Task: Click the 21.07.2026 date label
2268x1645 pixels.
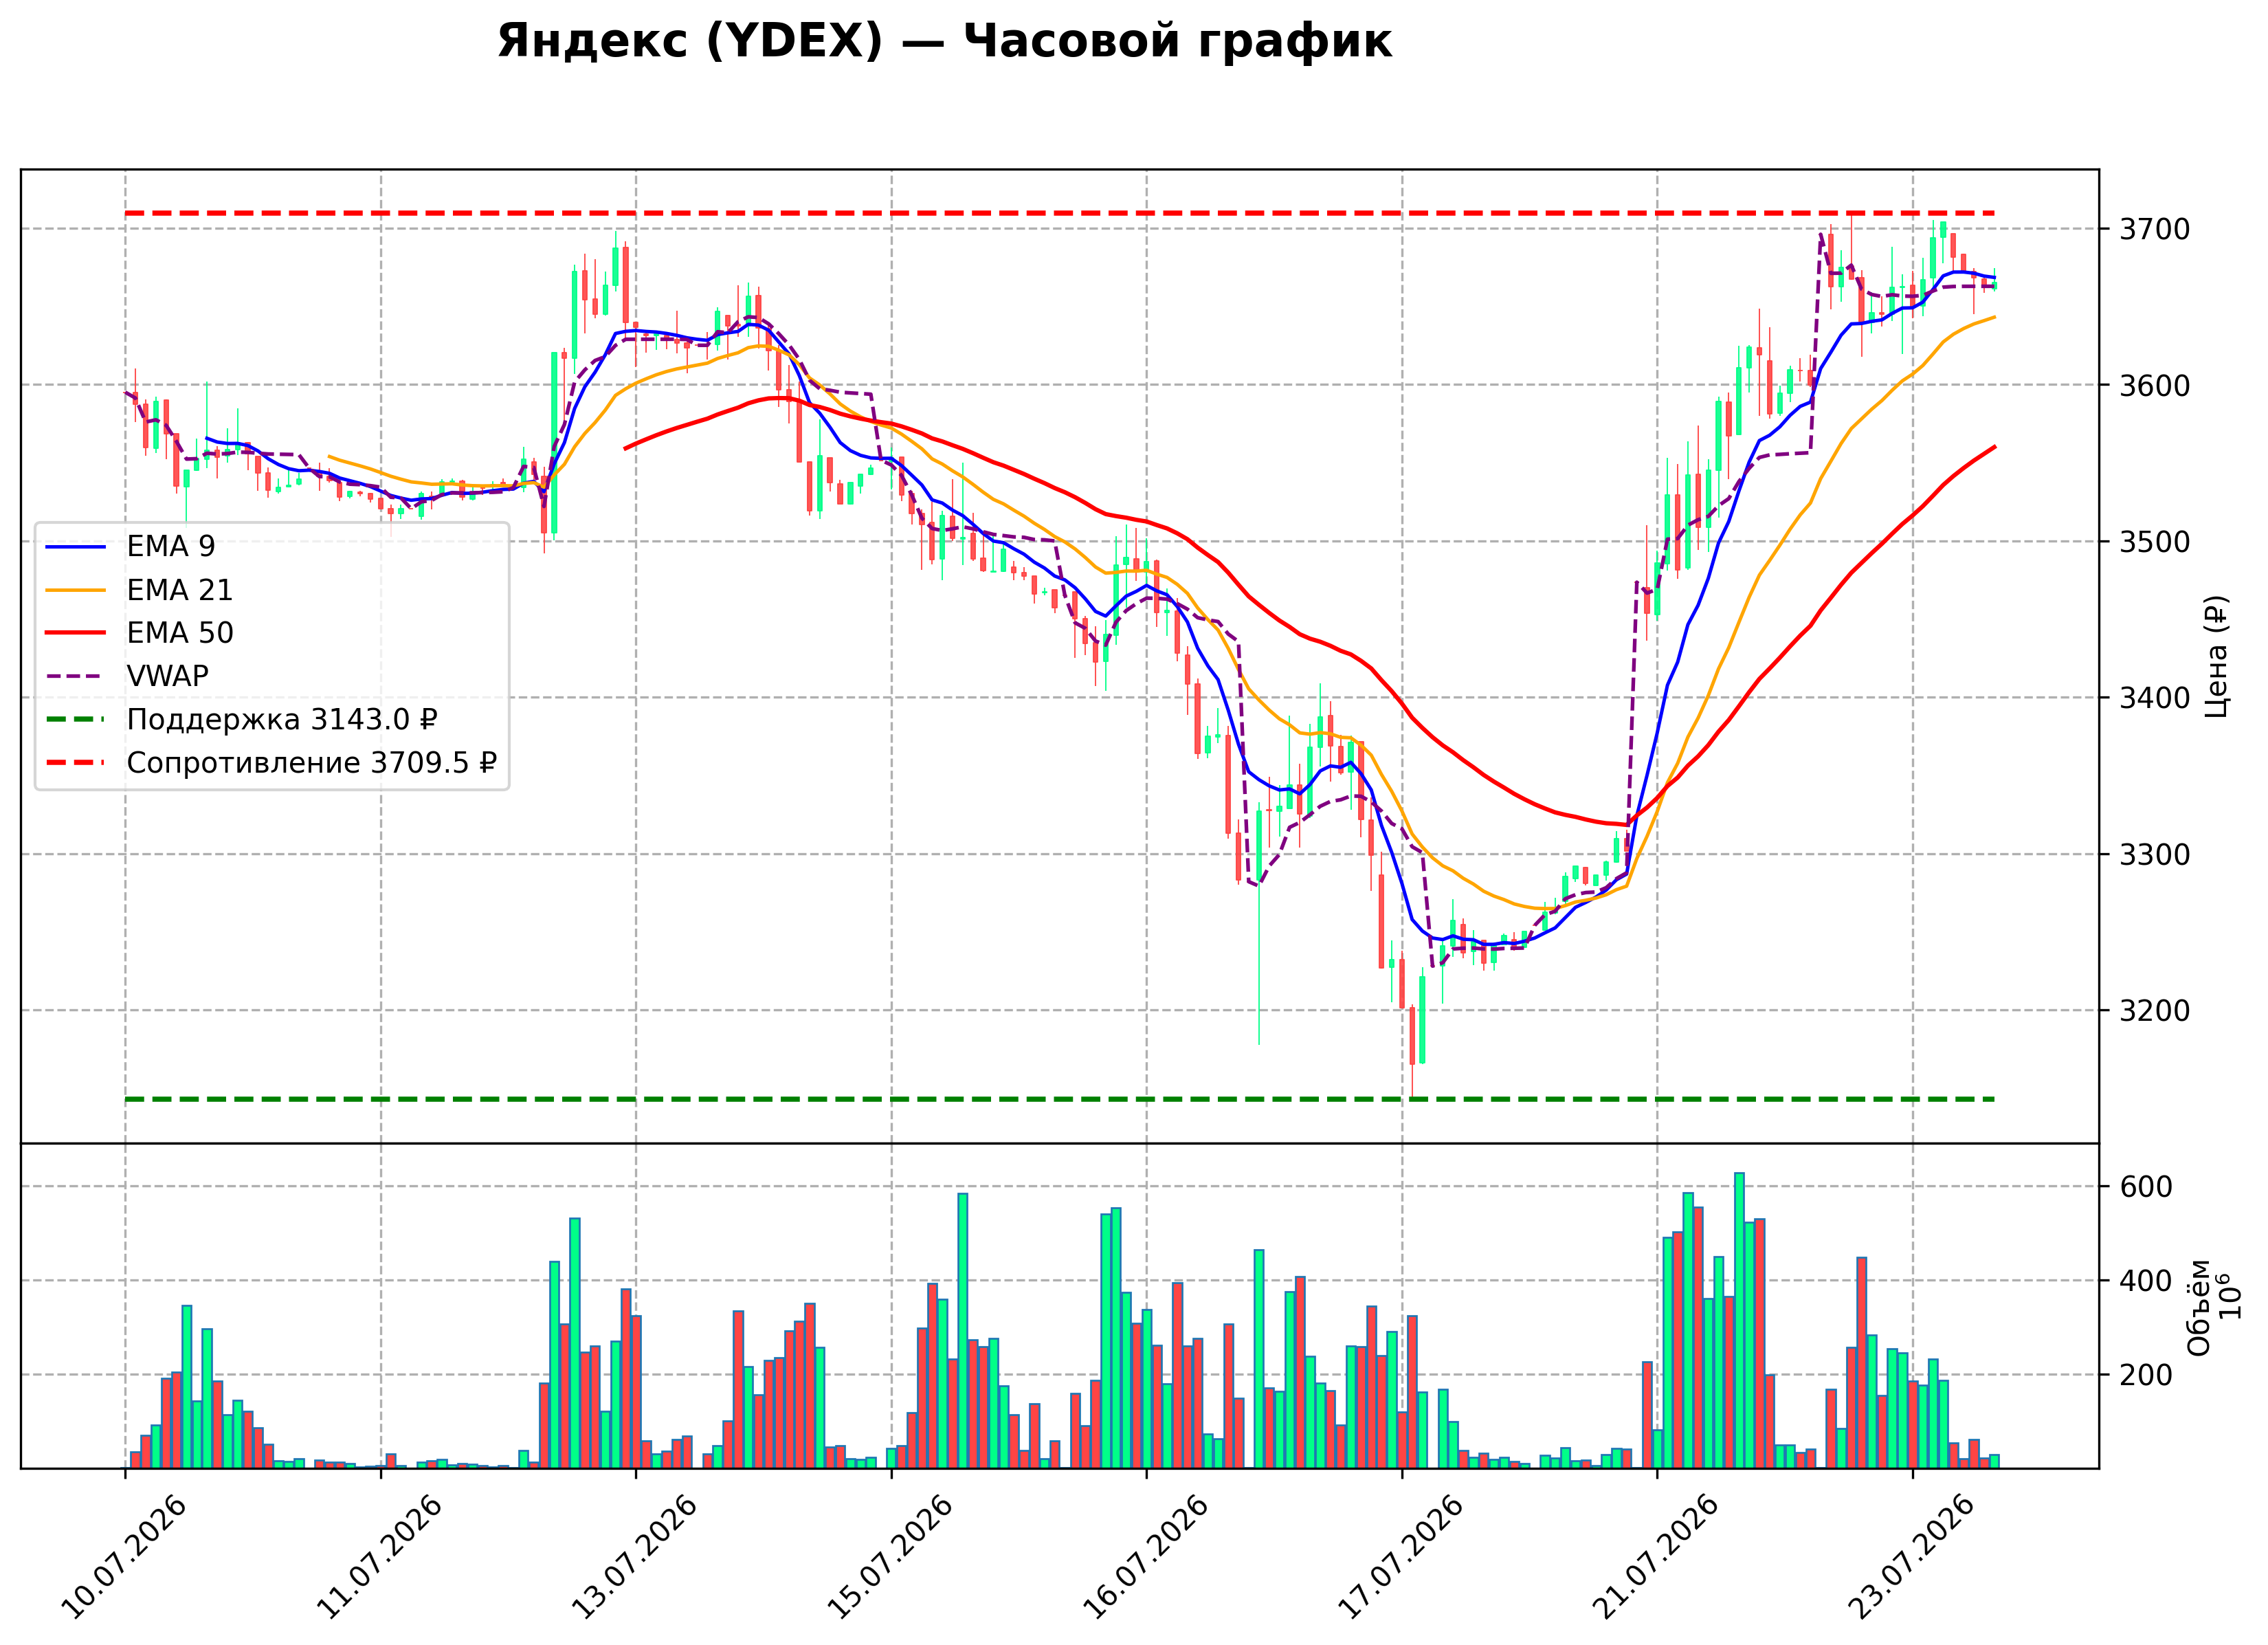Action: coord(1656,1557)
